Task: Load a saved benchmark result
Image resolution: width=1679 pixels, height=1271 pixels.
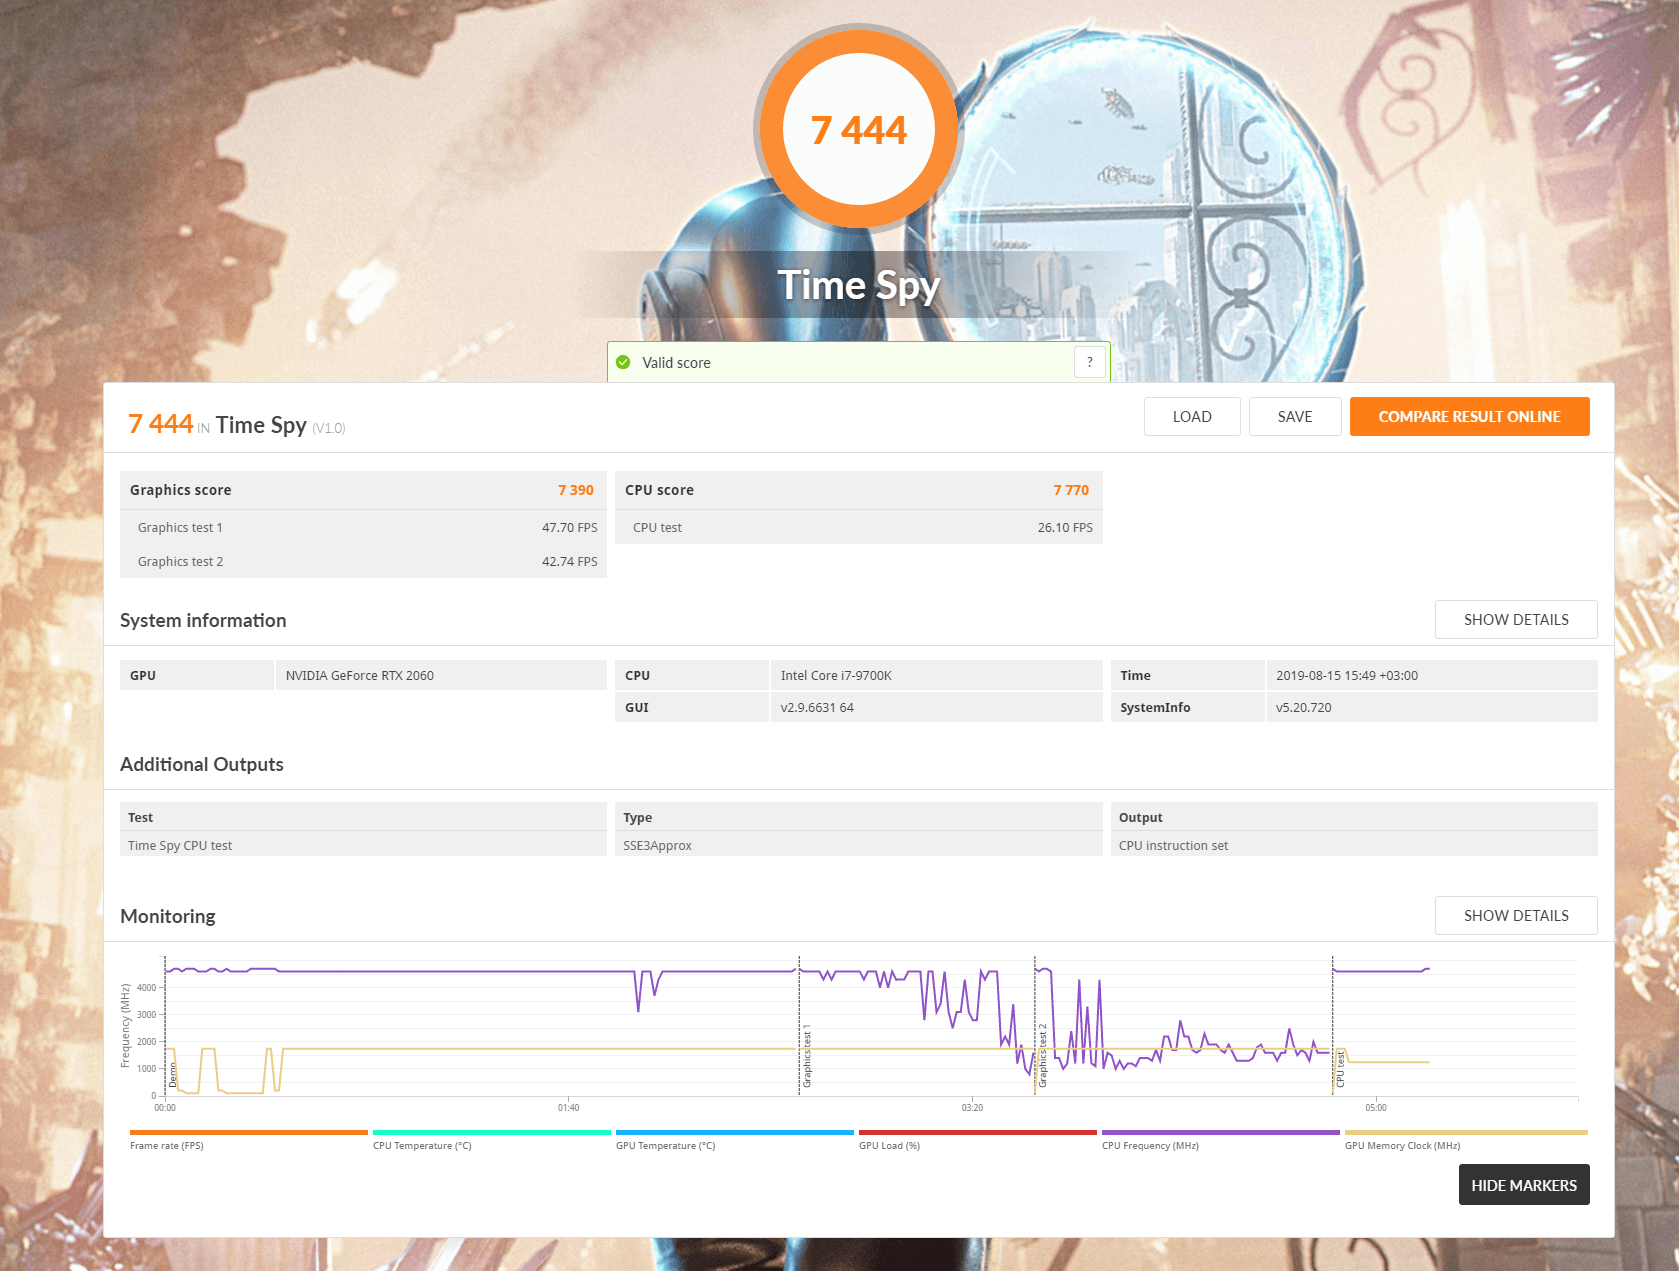Action: click(x=1191, y=417)
